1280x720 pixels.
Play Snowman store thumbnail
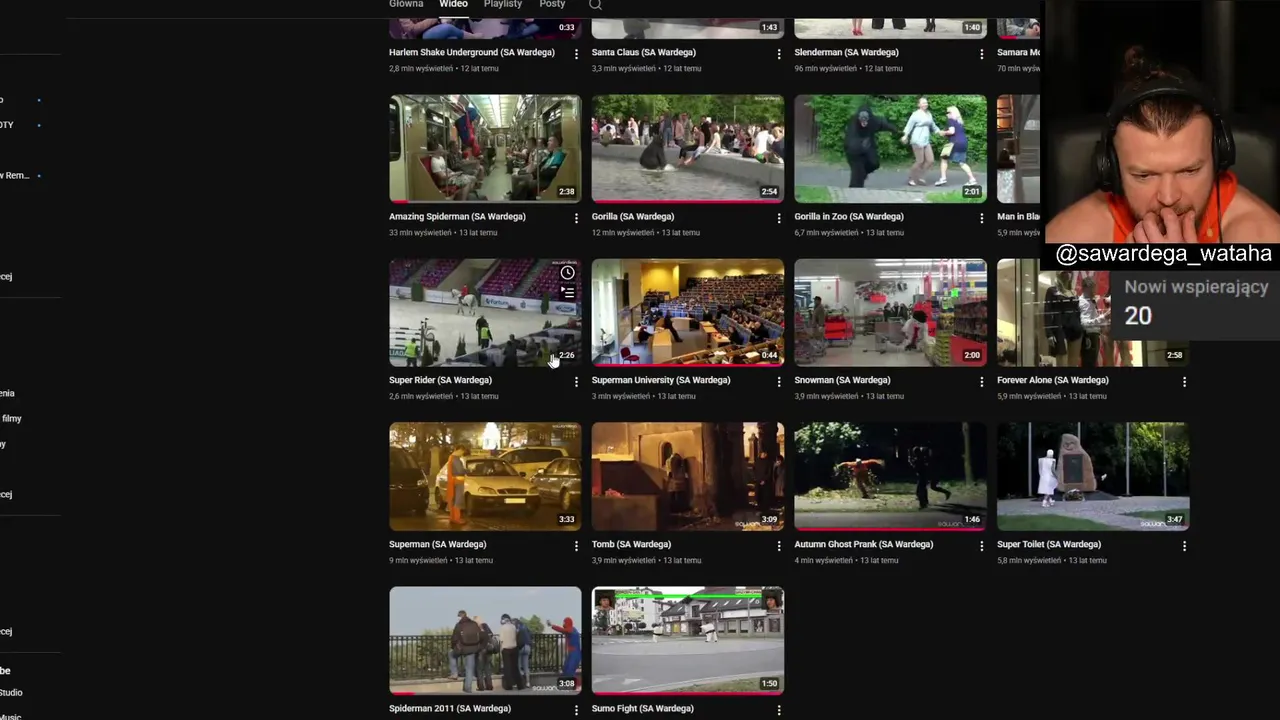point(890,313)
